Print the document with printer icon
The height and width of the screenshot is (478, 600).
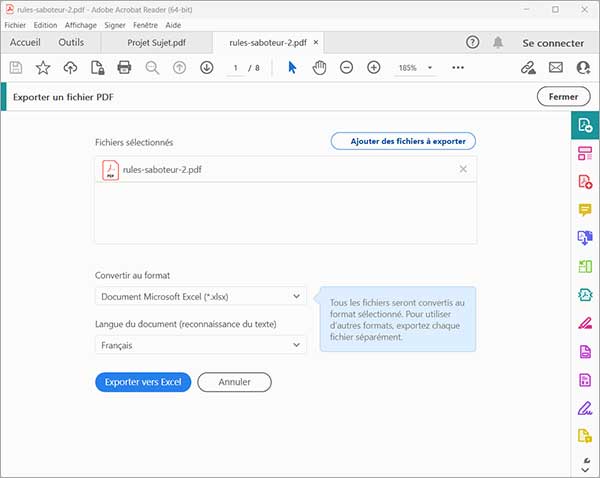coord(124,68)
